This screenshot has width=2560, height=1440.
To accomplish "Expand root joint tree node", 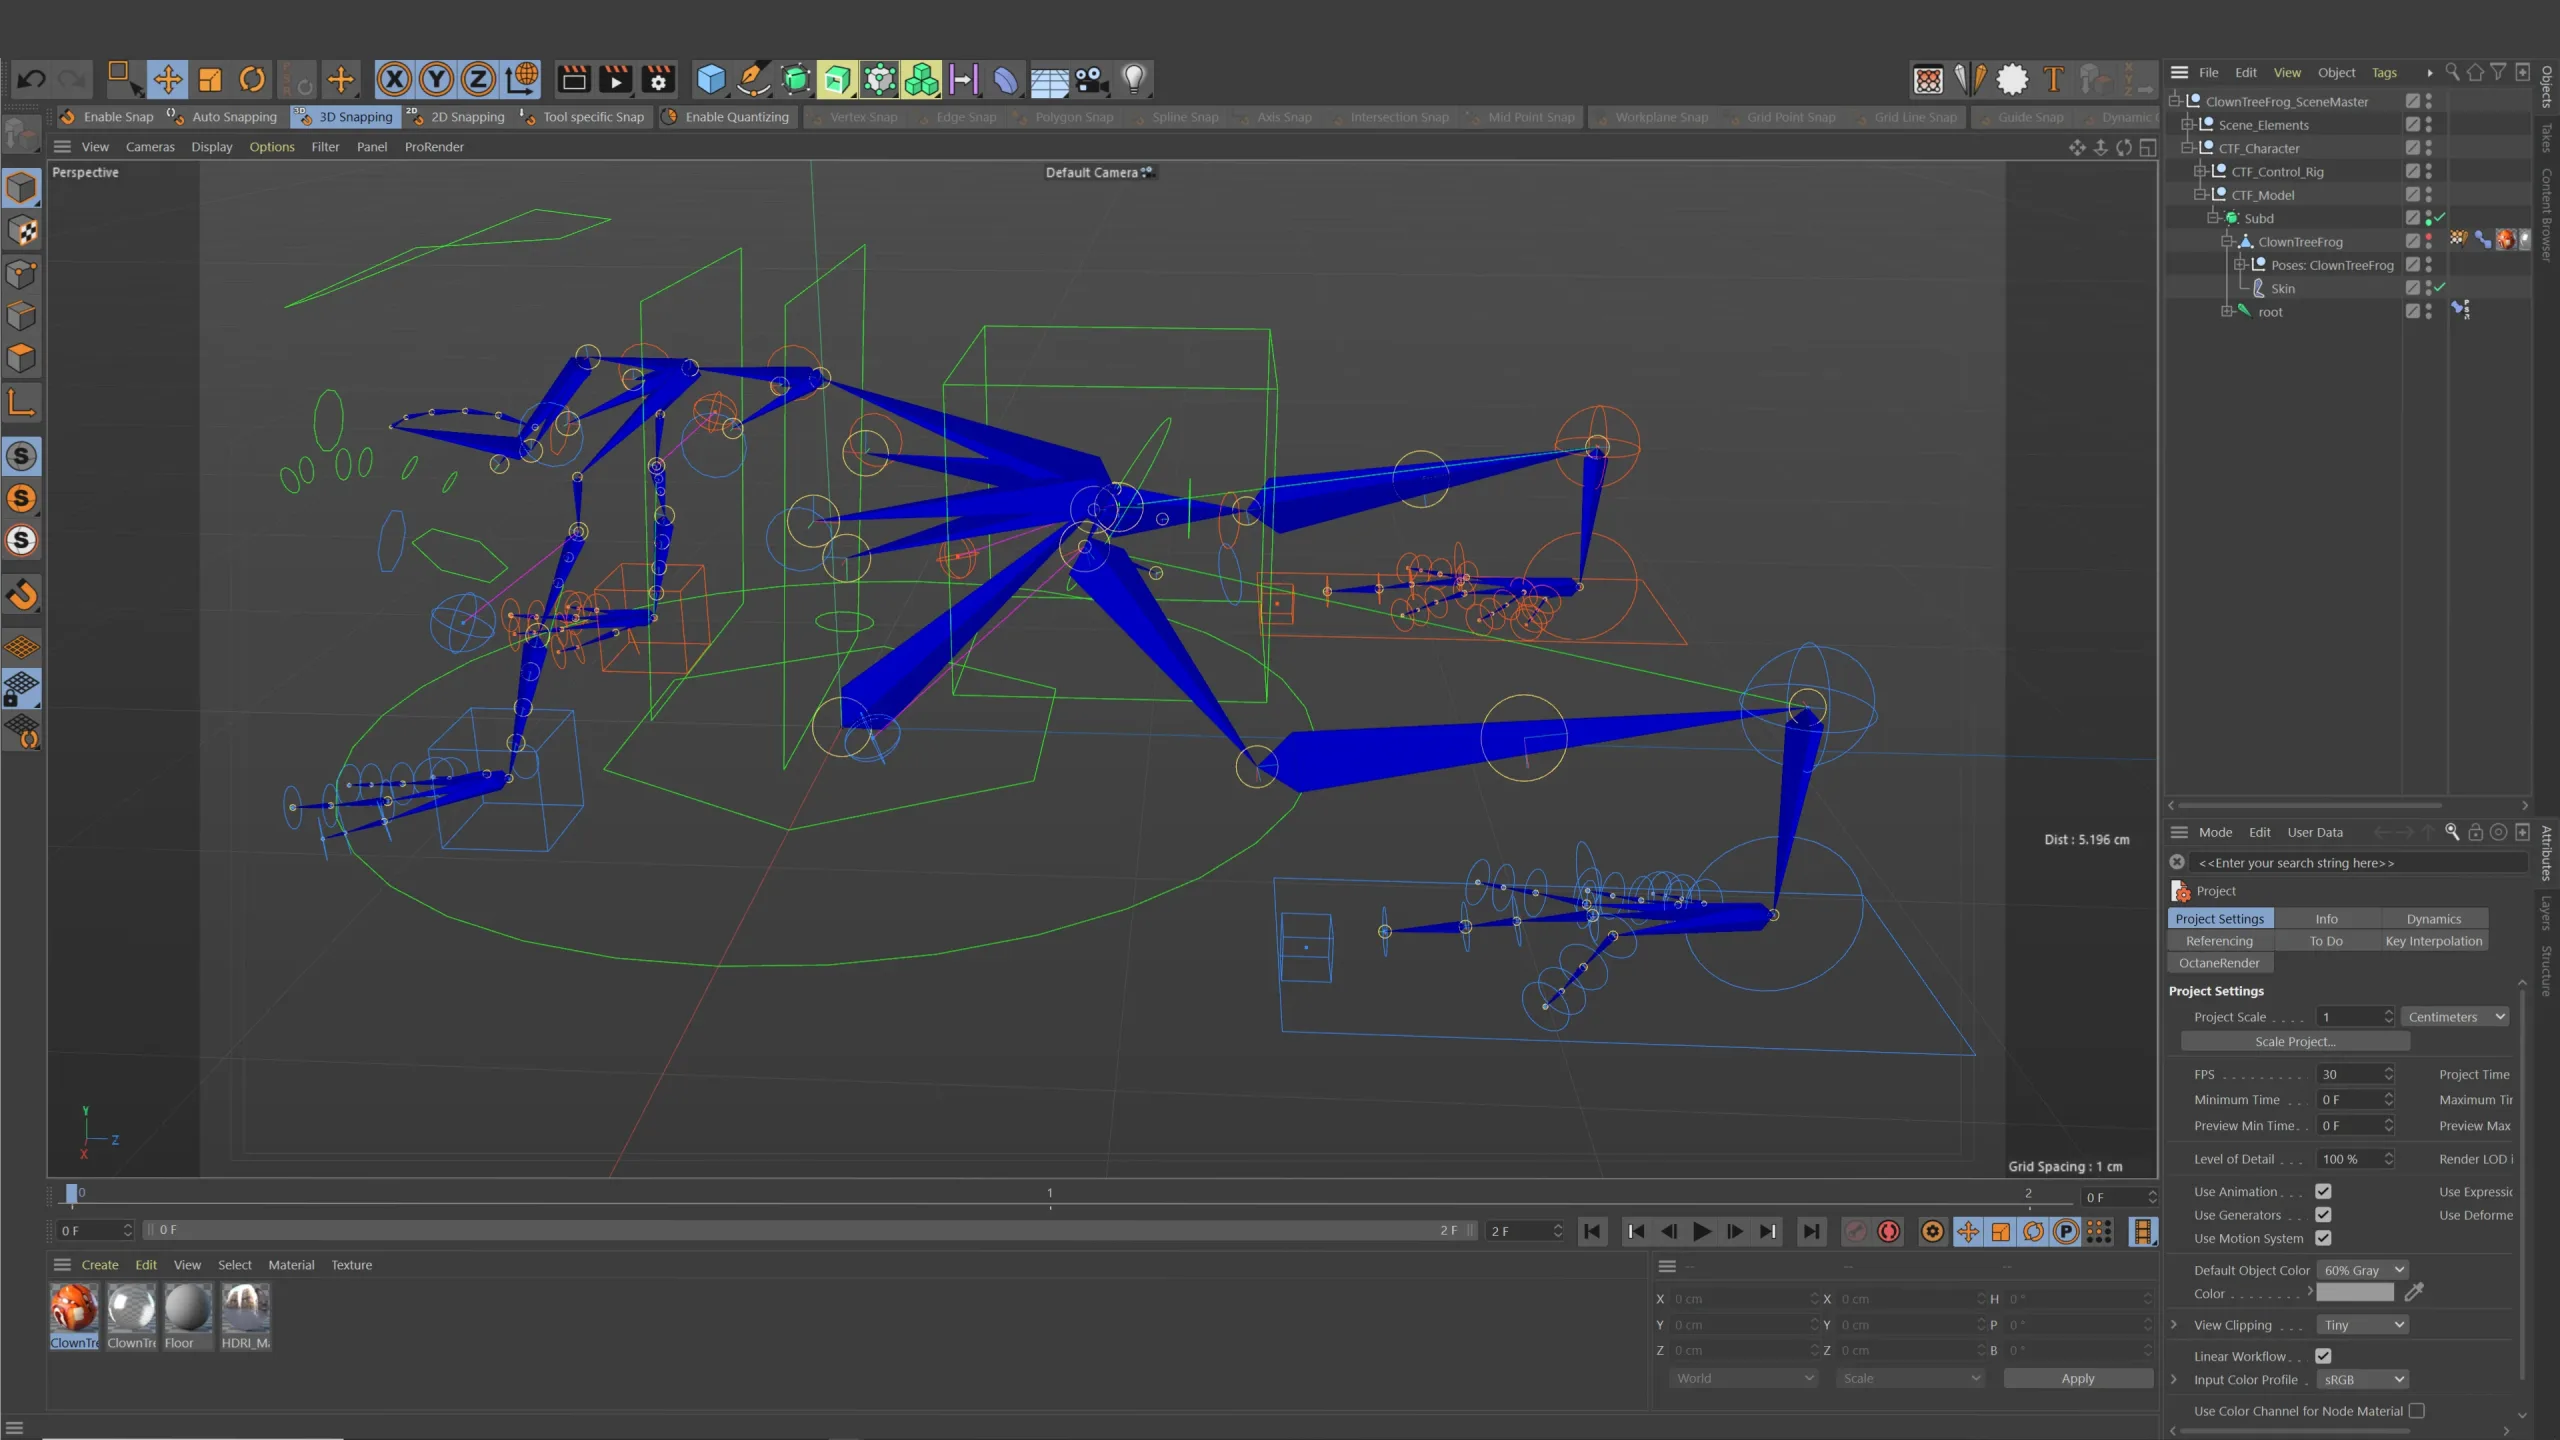I will coord(2227,311).
